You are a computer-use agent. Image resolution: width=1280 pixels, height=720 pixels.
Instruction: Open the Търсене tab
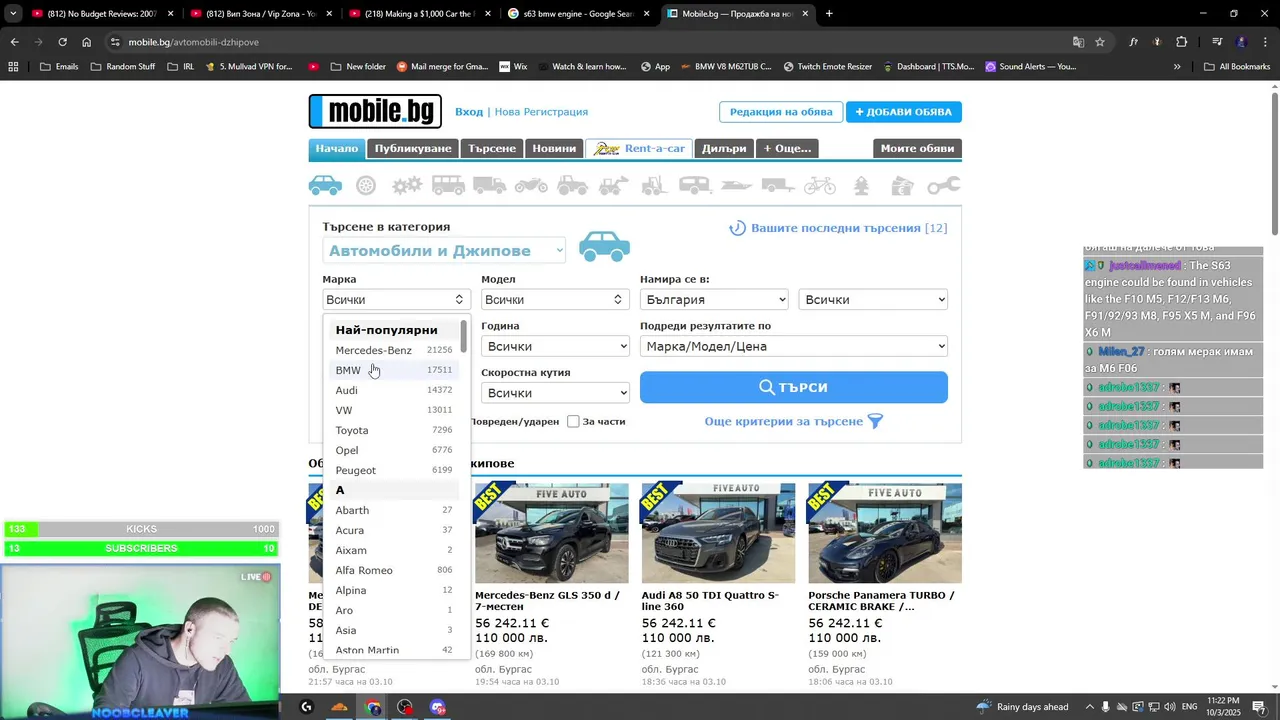(492, 148)
